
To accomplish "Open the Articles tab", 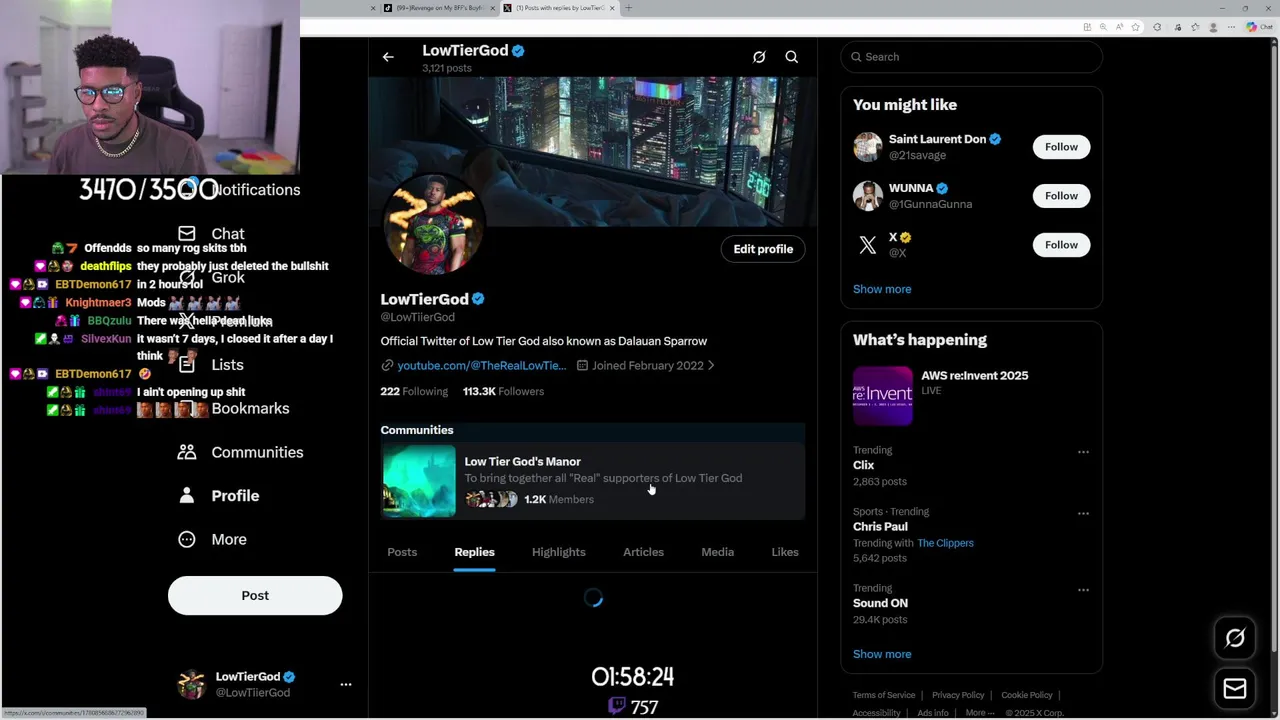I will click(643, 552).
